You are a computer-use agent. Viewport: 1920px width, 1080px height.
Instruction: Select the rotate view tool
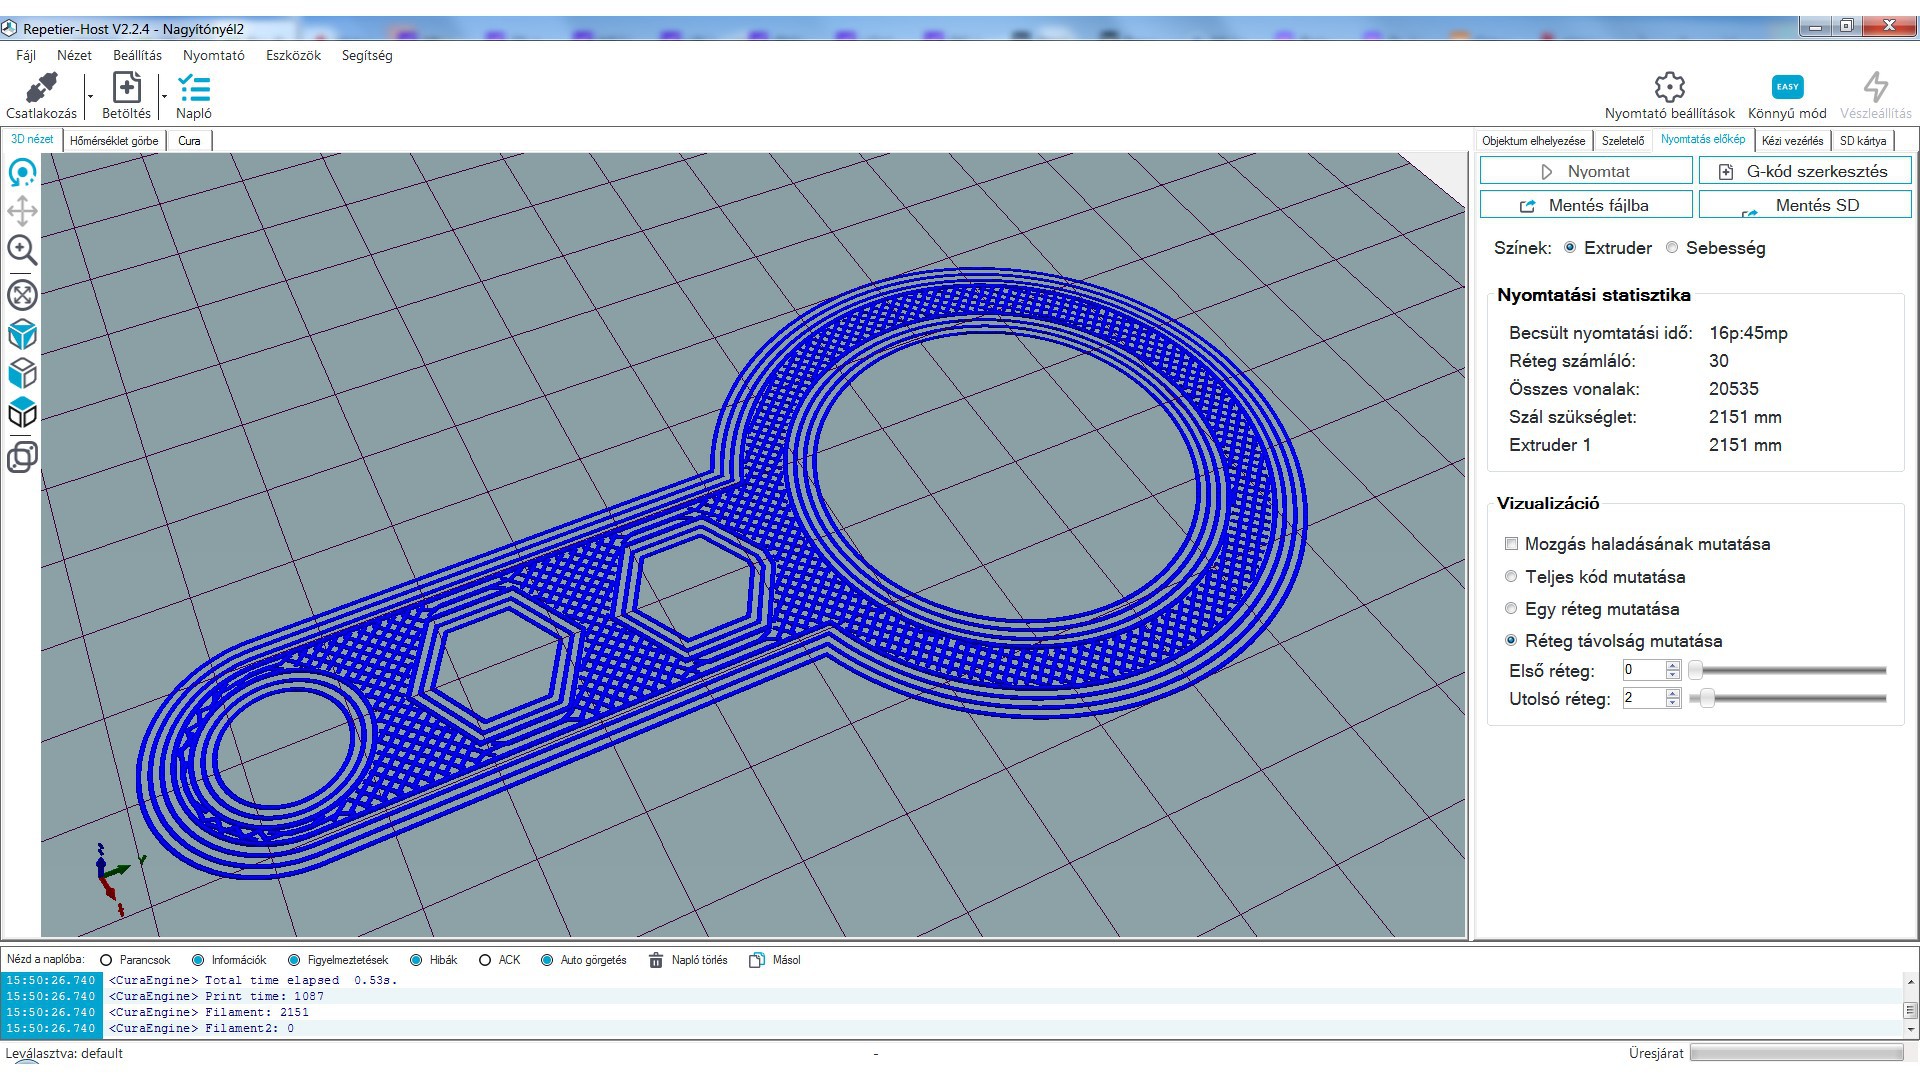[22, 173]
